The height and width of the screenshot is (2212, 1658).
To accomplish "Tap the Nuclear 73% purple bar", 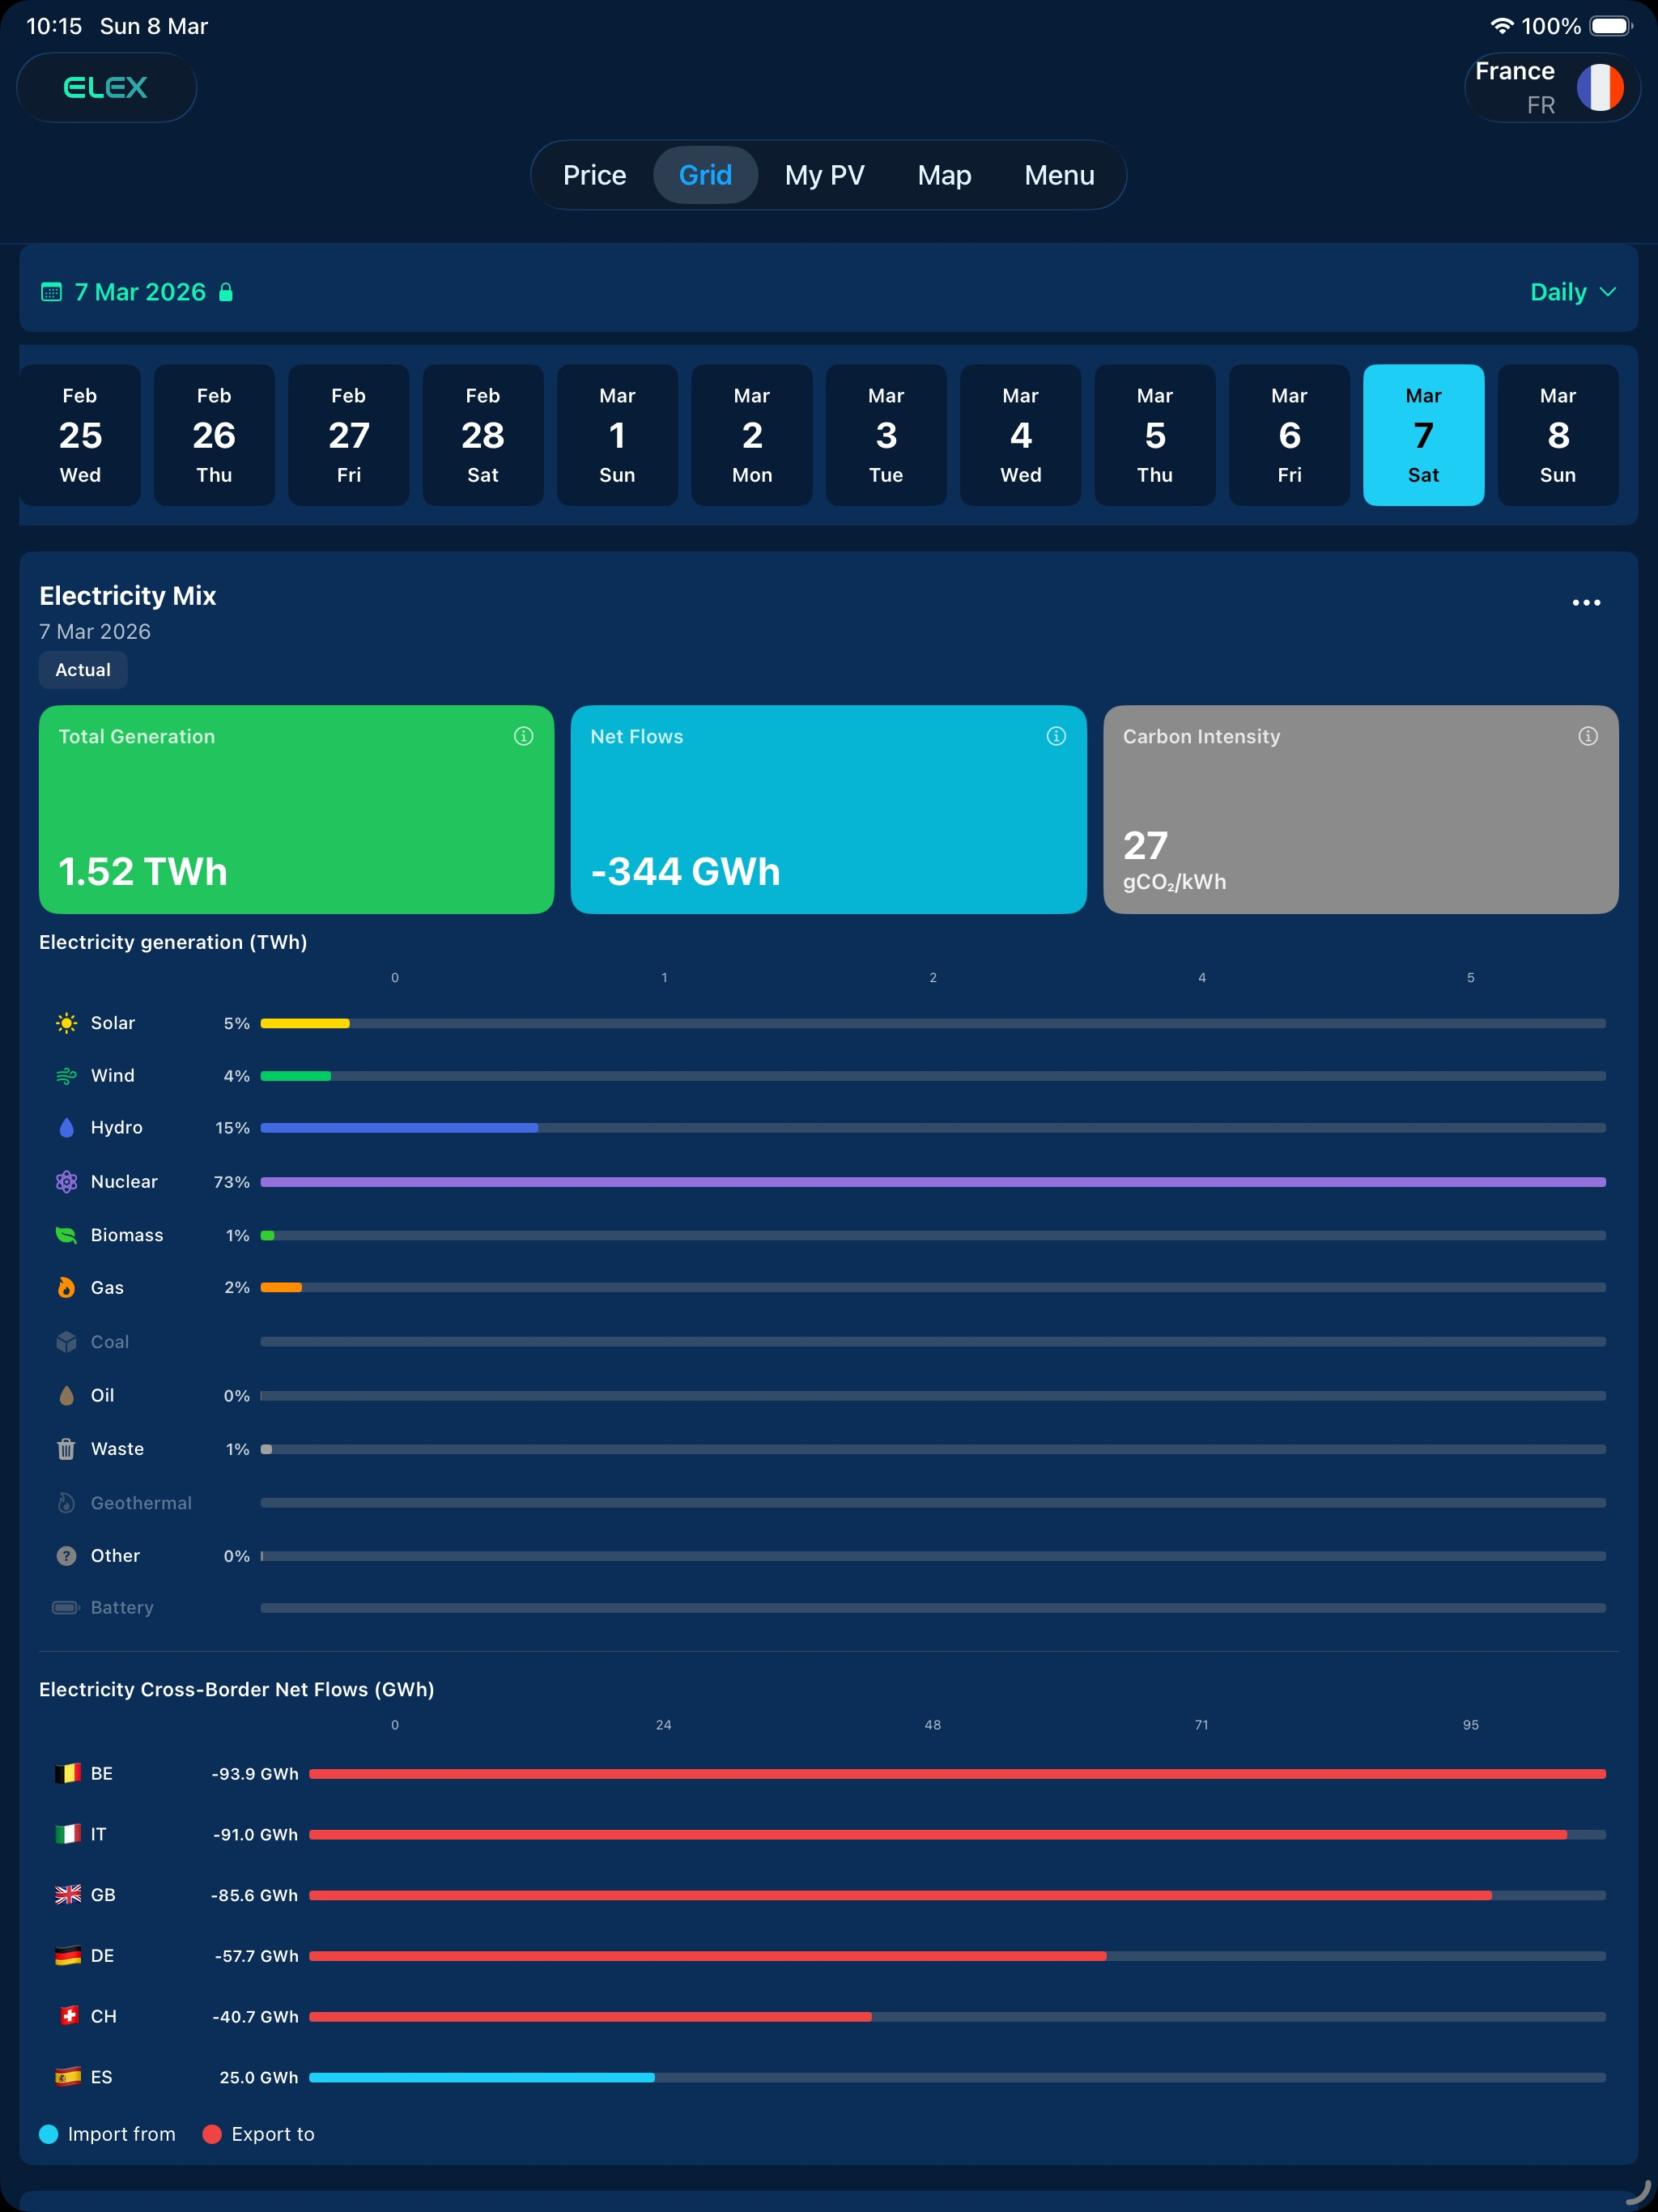I will [933, 1182].
